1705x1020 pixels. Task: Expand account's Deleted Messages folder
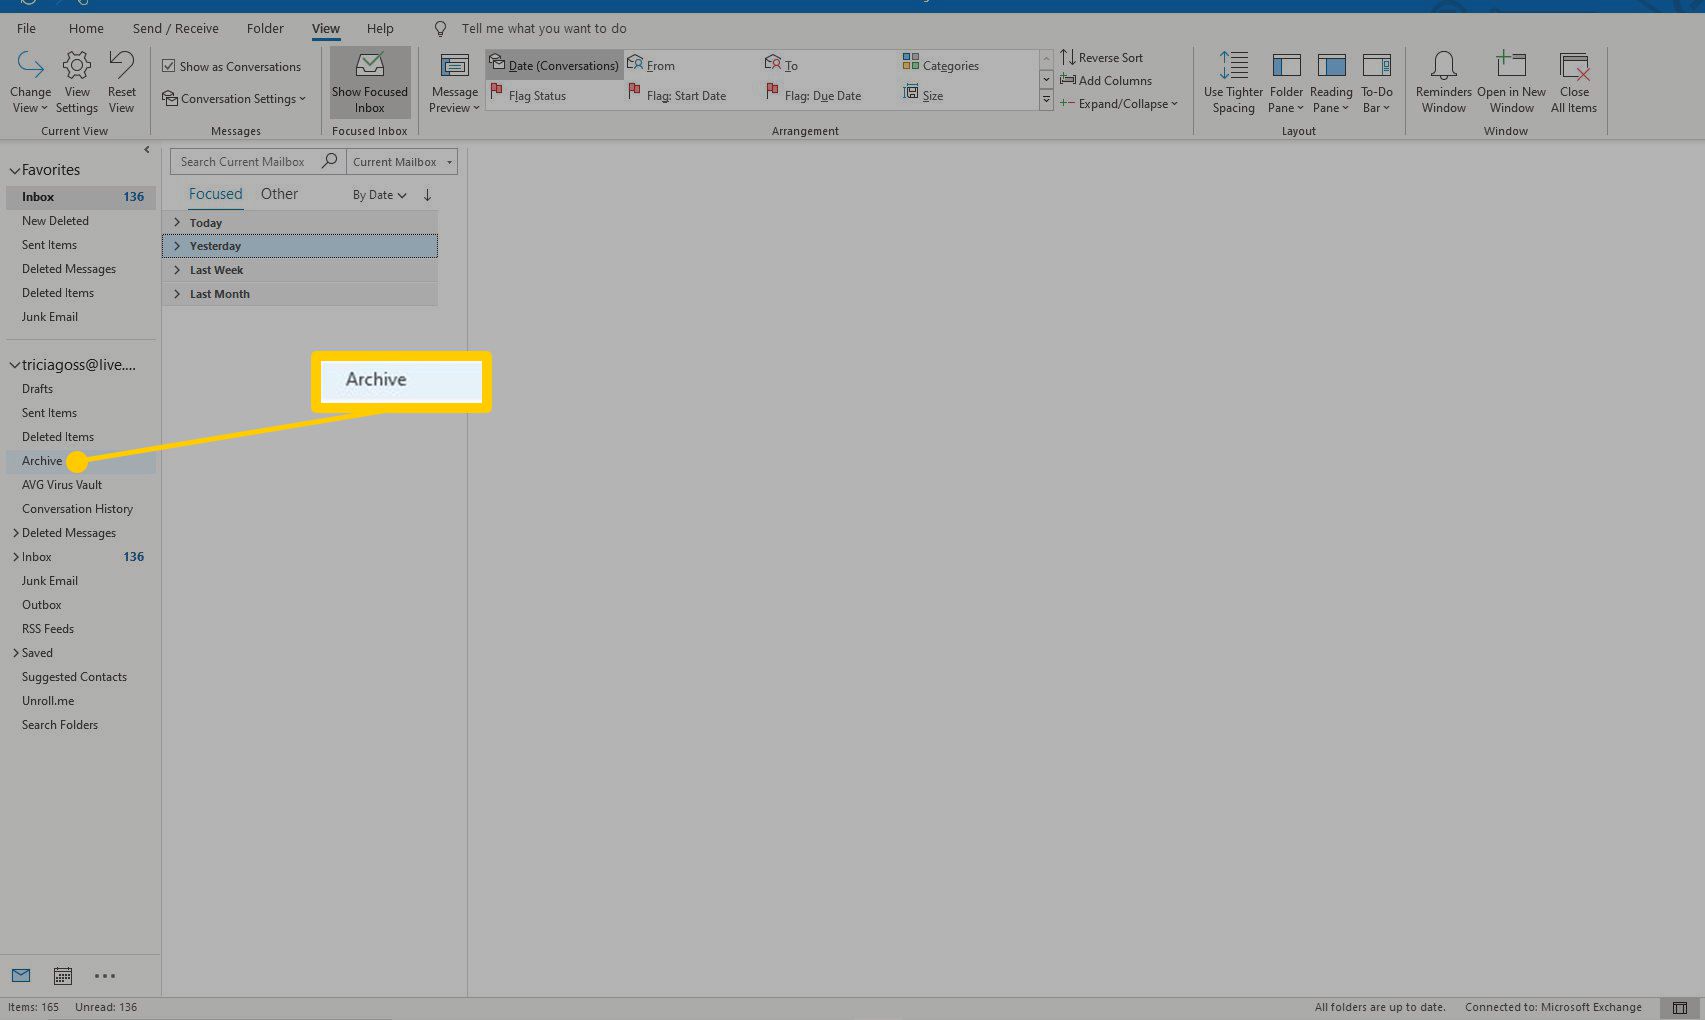click(x=15, y=533)
